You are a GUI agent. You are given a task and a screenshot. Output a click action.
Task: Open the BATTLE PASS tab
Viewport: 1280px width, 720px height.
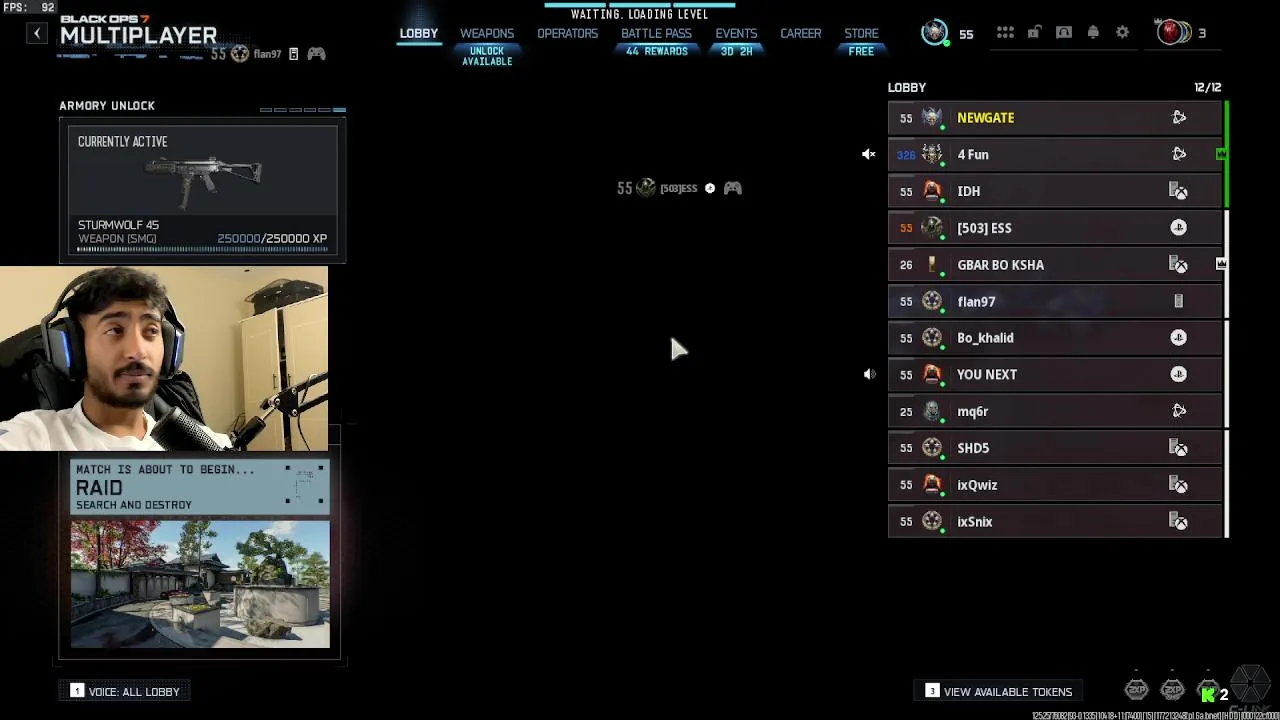tap(656, 33)
